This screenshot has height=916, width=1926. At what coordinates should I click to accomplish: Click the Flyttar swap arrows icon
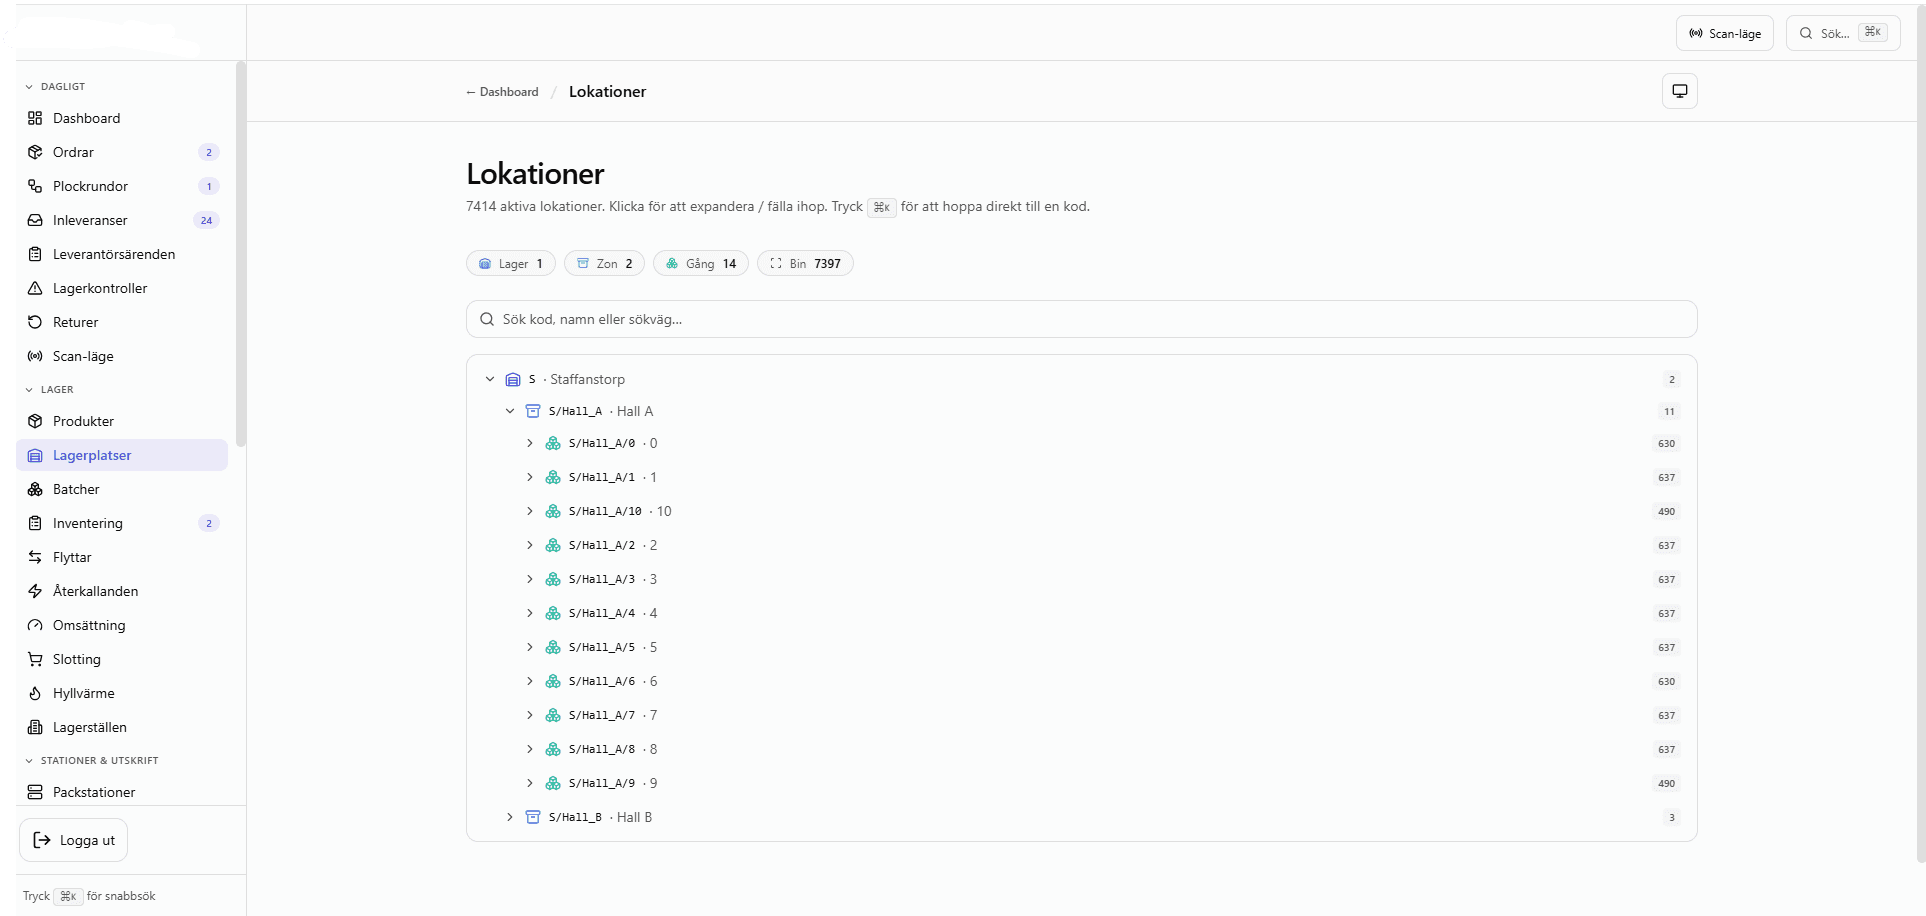pyautogui.click(x=35, y=557)
